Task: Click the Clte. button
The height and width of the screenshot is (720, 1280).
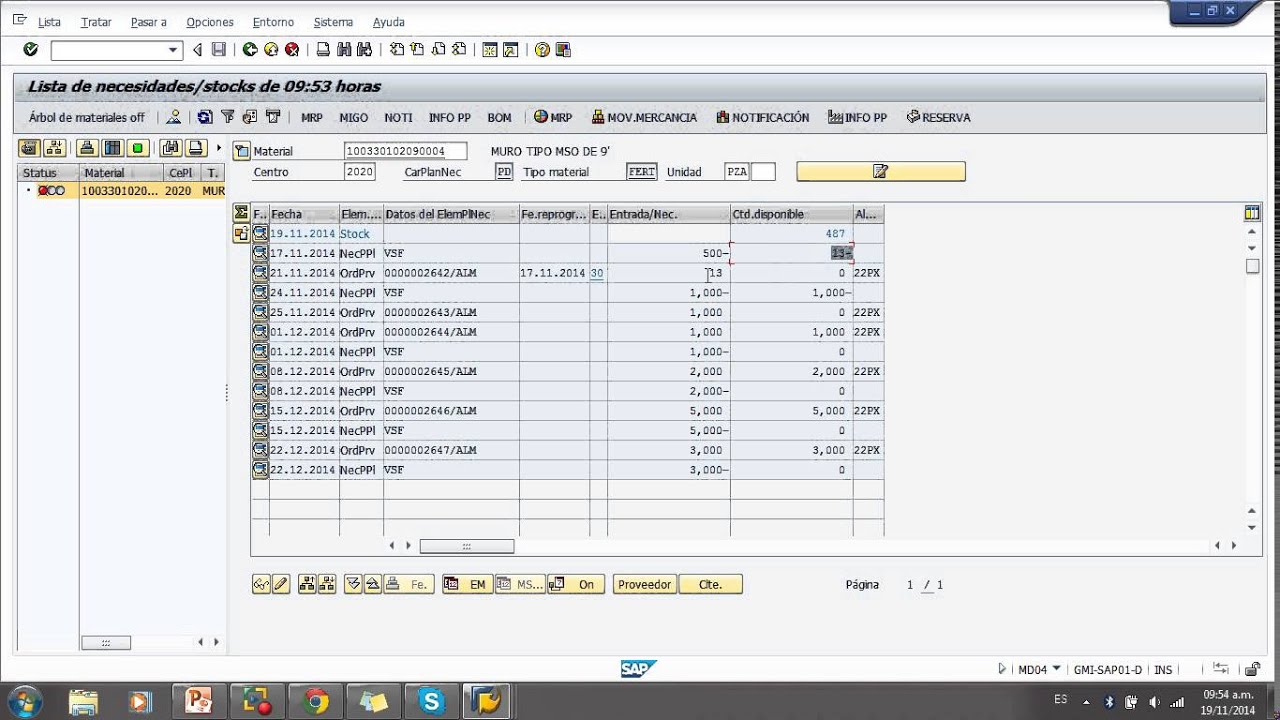Action: (x=710, y=584)
